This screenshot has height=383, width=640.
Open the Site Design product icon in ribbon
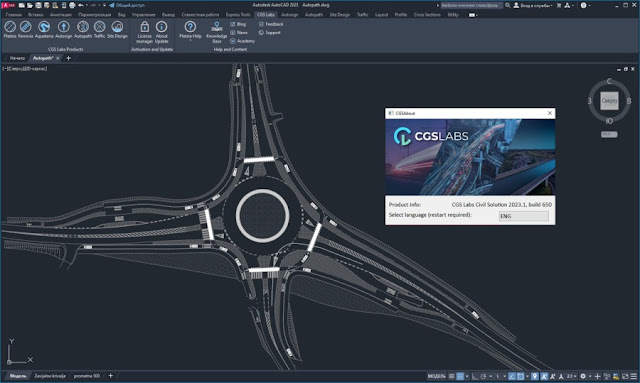(x=118, y=27)
